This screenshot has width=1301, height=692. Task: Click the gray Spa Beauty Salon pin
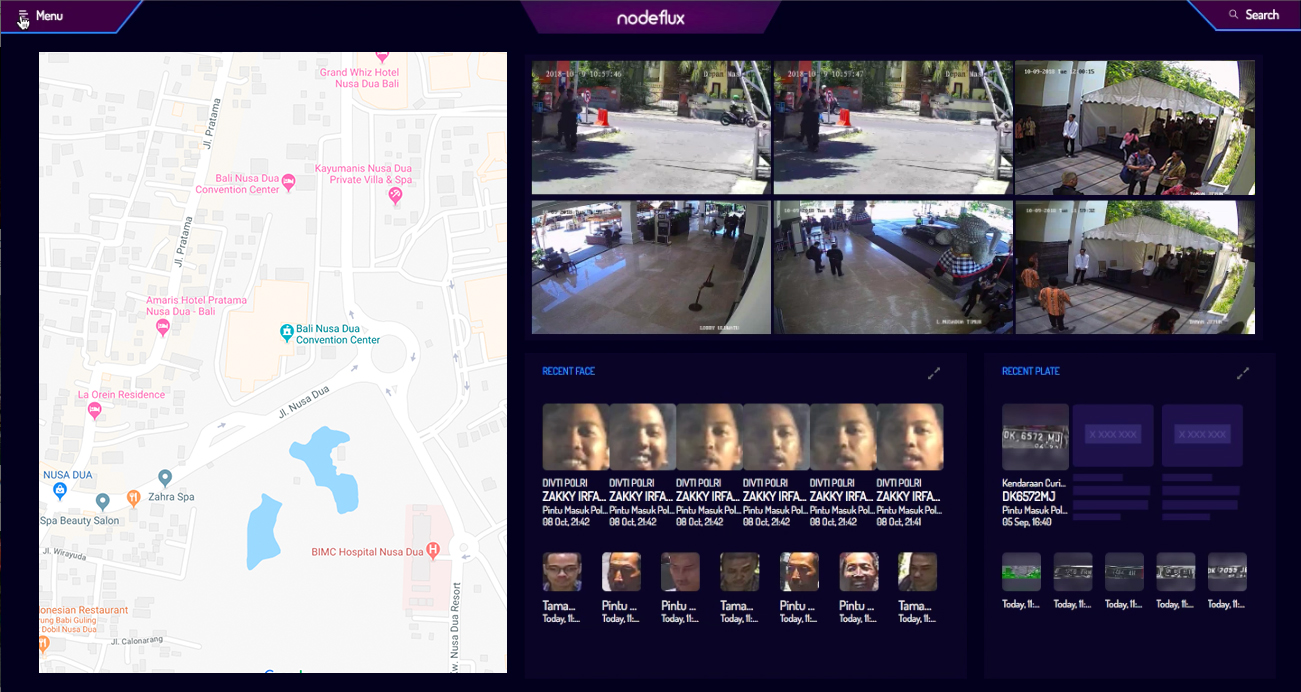pyautogui.click(x=102, y=501)
